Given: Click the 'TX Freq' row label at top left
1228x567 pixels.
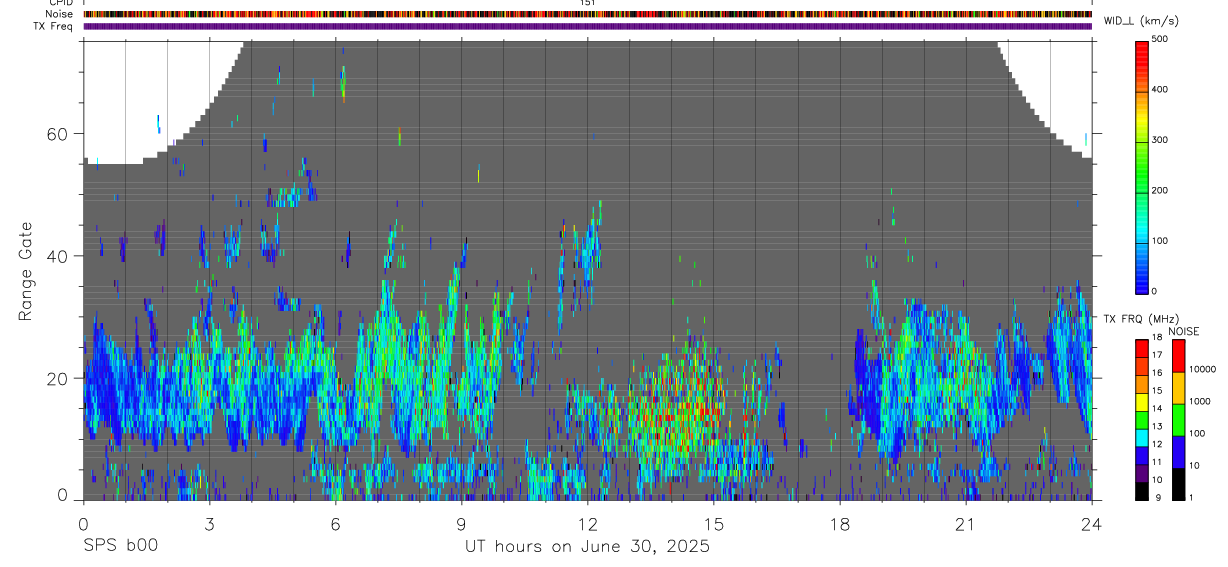Looking at the screenshot, I should point(54,26).
